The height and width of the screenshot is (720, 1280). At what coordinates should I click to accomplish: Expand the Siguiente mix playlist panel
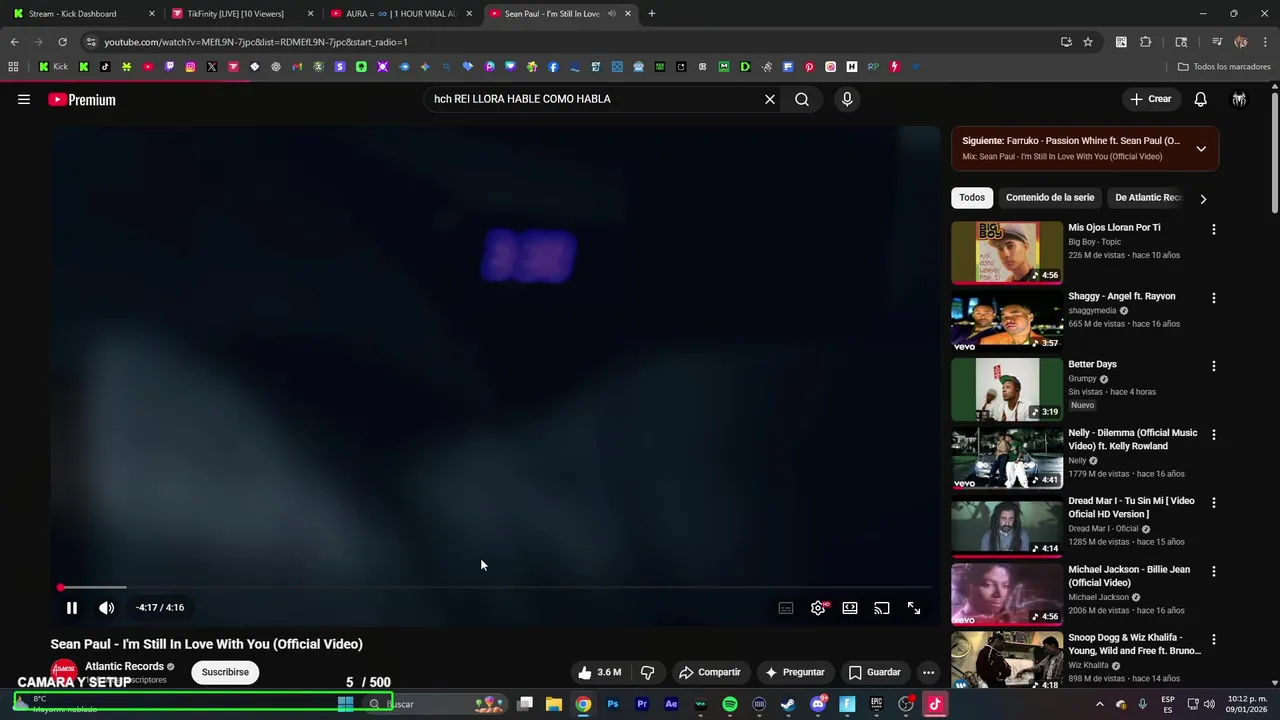coord(1201,149)
